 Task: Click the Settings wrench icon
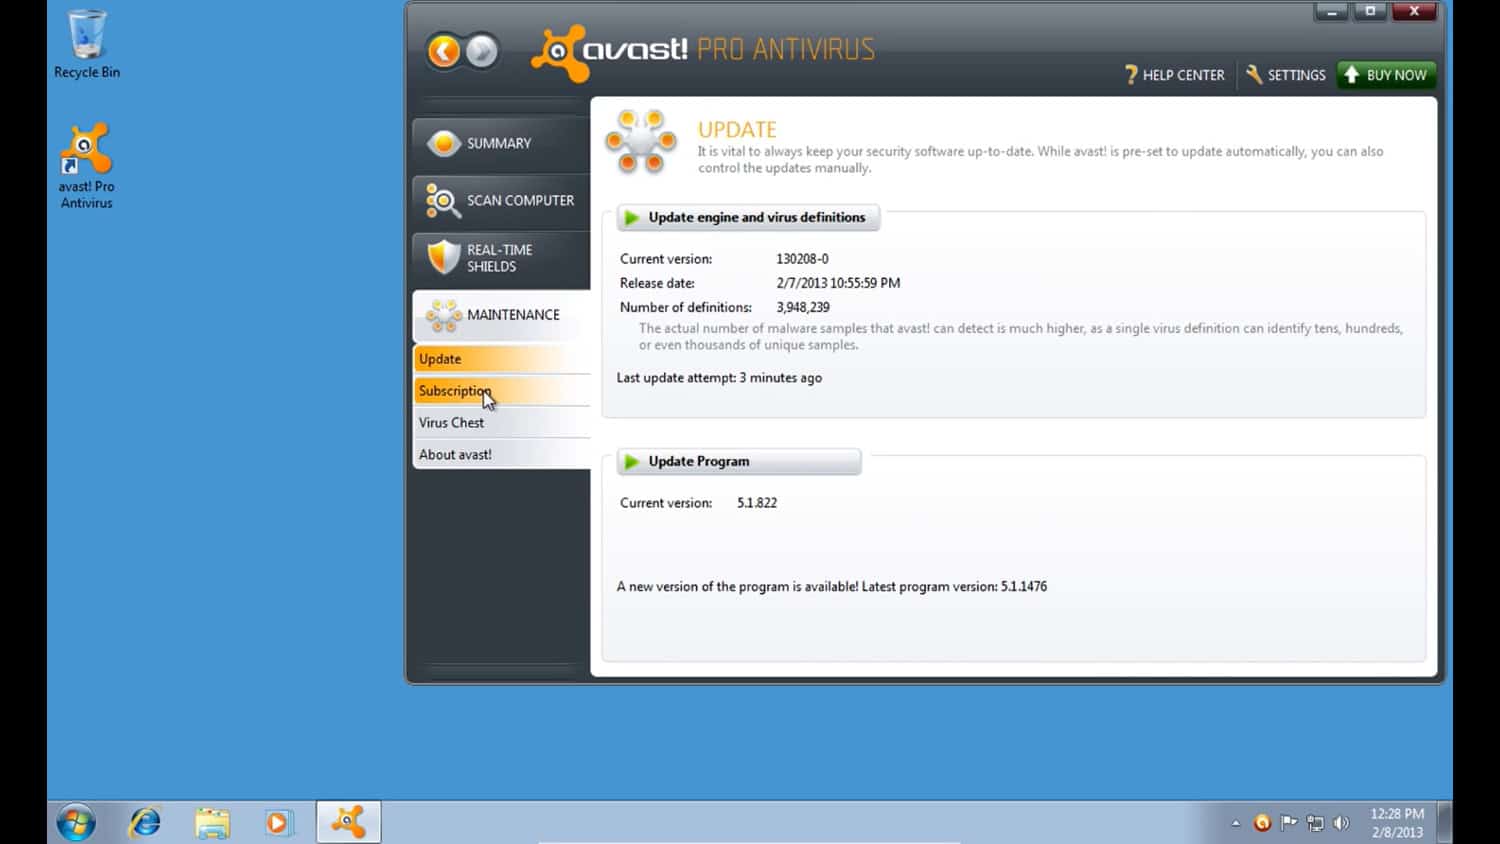click(1254, 75)
